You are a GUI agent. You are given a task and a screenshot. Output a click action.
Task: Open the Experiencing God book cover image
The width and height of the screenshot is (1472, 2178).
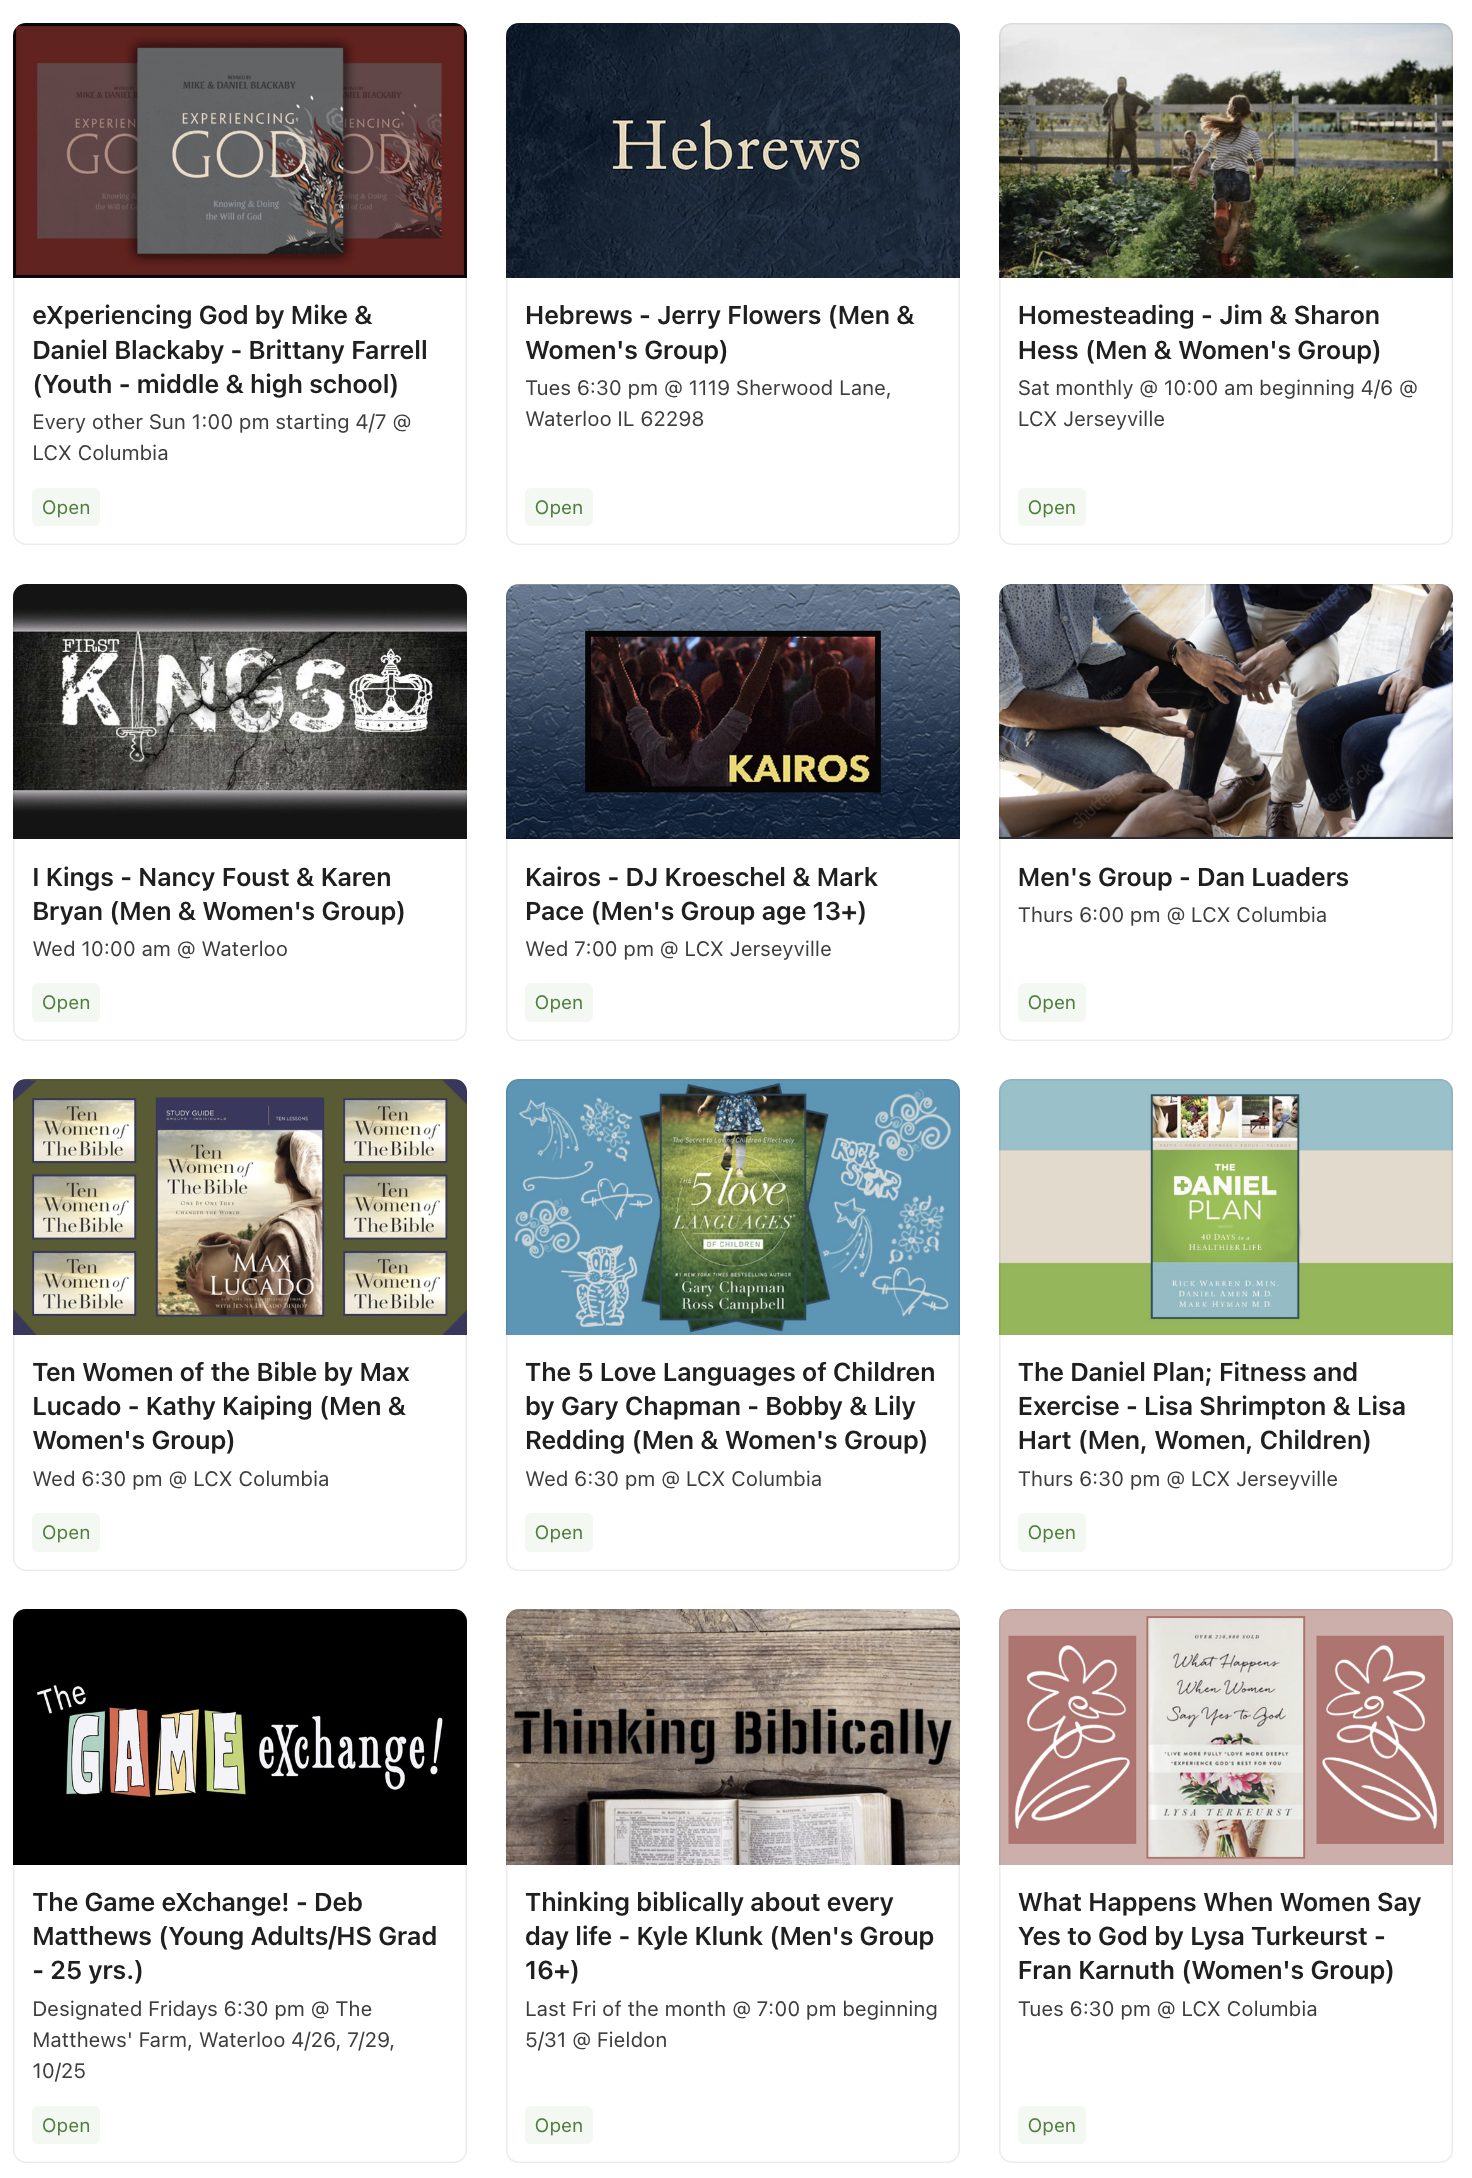coord(240,151)
